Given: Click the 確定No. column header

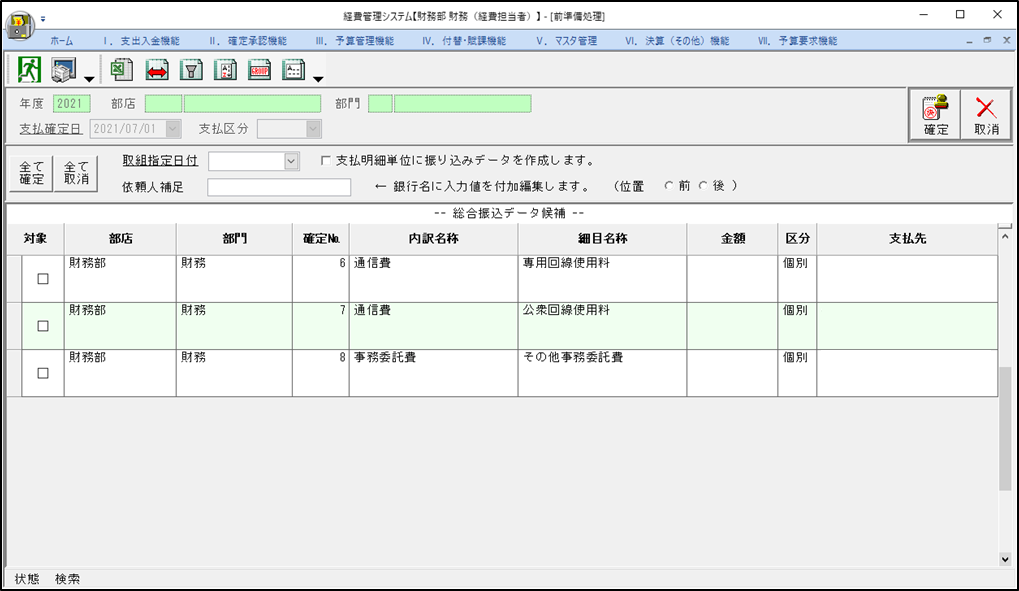Looking at the screenshot, I should [321, 239].
